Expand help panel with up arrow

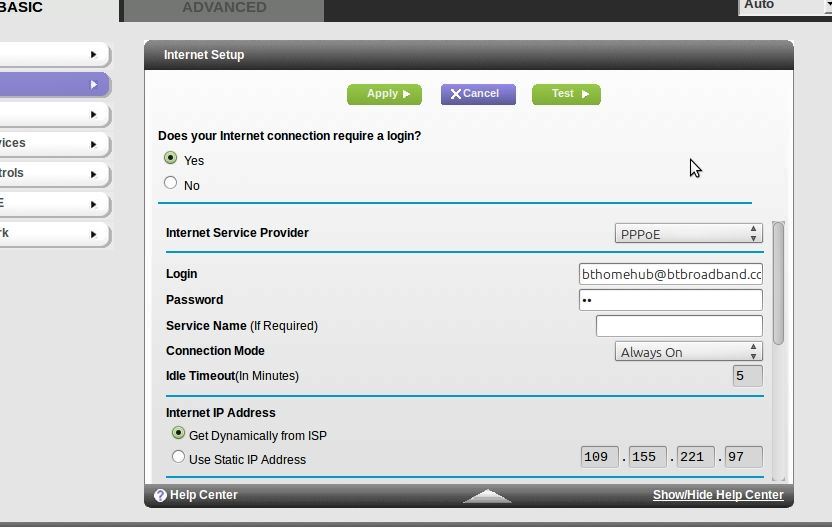pyautogui.click(x=487, y=496)
